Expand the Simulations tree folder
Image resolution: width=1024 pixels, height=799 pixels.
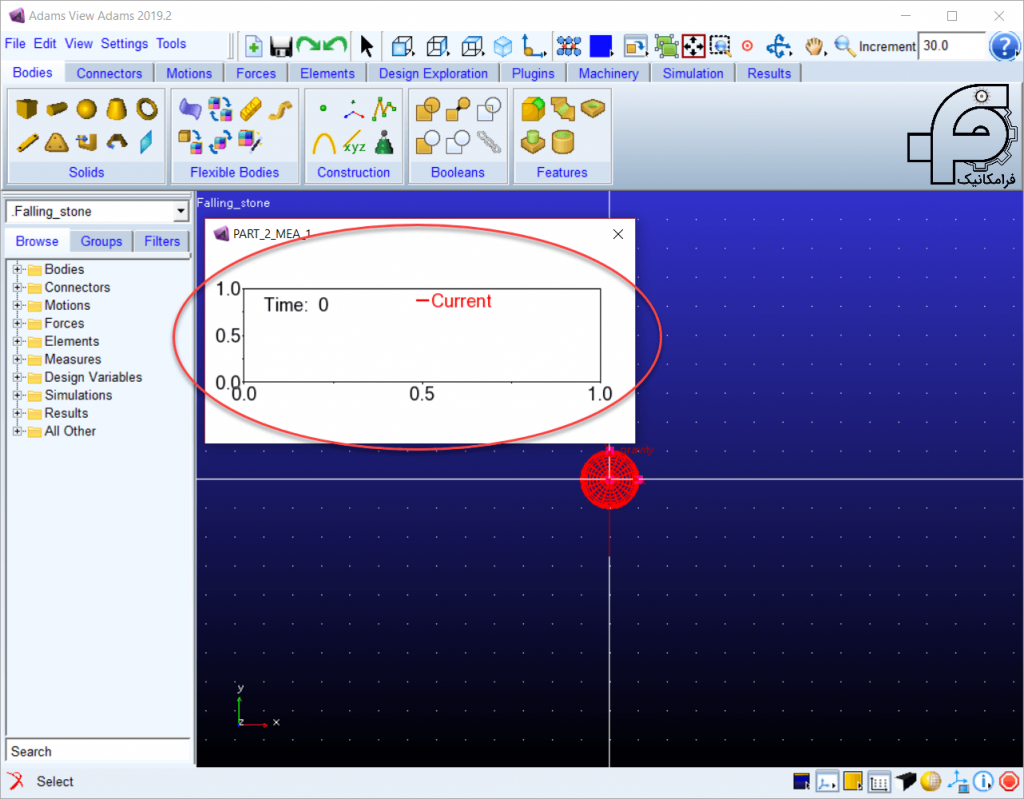[18, 395]
